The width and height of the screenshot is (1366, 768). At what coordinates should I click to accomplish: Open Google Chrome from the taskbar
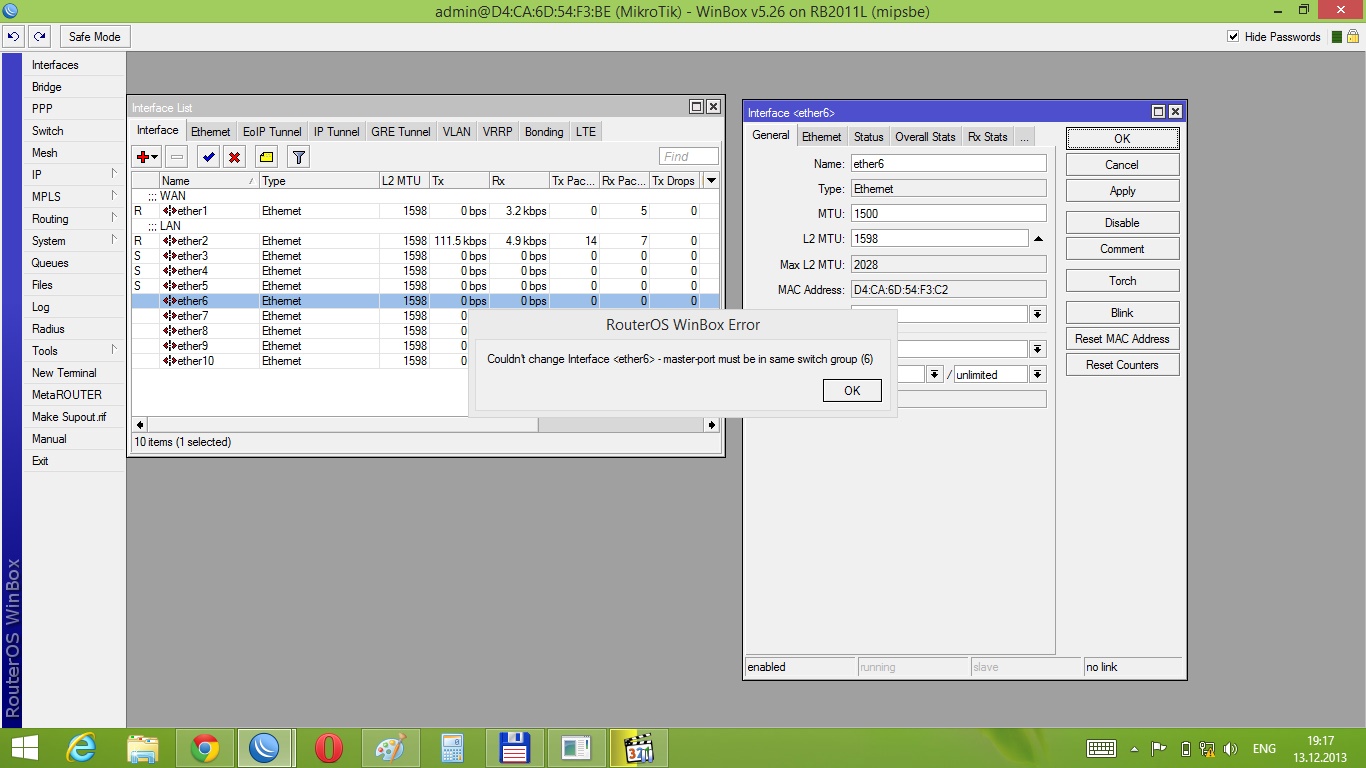pos(205,748)
